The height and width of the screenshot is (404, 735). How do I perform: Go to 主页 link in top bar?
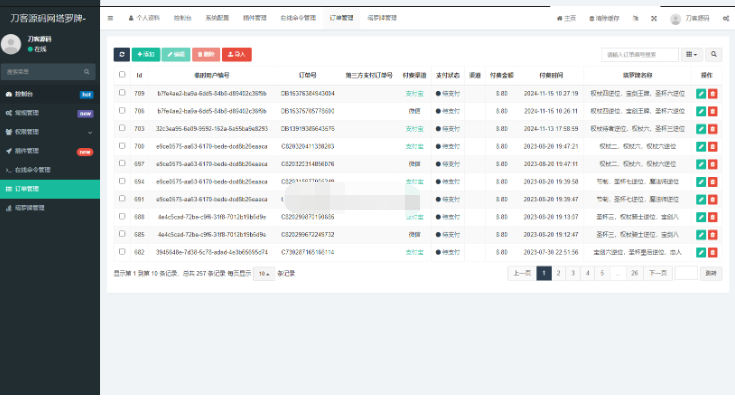click(566, 18)
